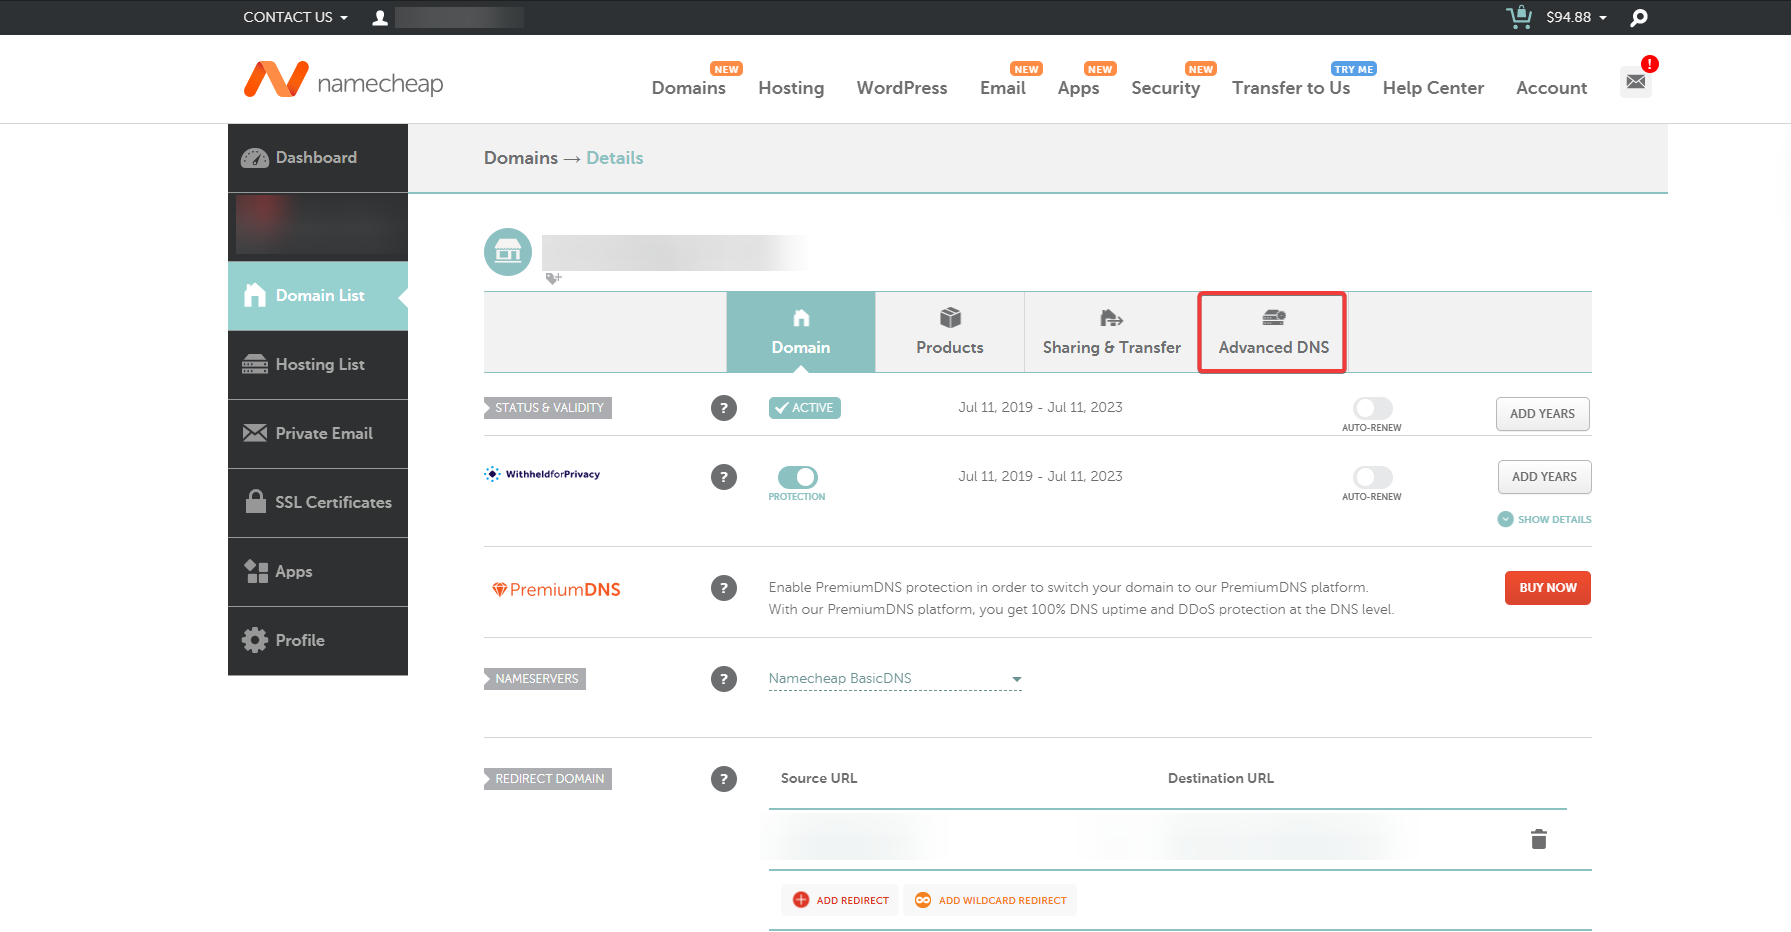This screenshot has height=932, width=1791.
Task: Delete the redirect with trash icon
Action: (x=1539, y=839)
